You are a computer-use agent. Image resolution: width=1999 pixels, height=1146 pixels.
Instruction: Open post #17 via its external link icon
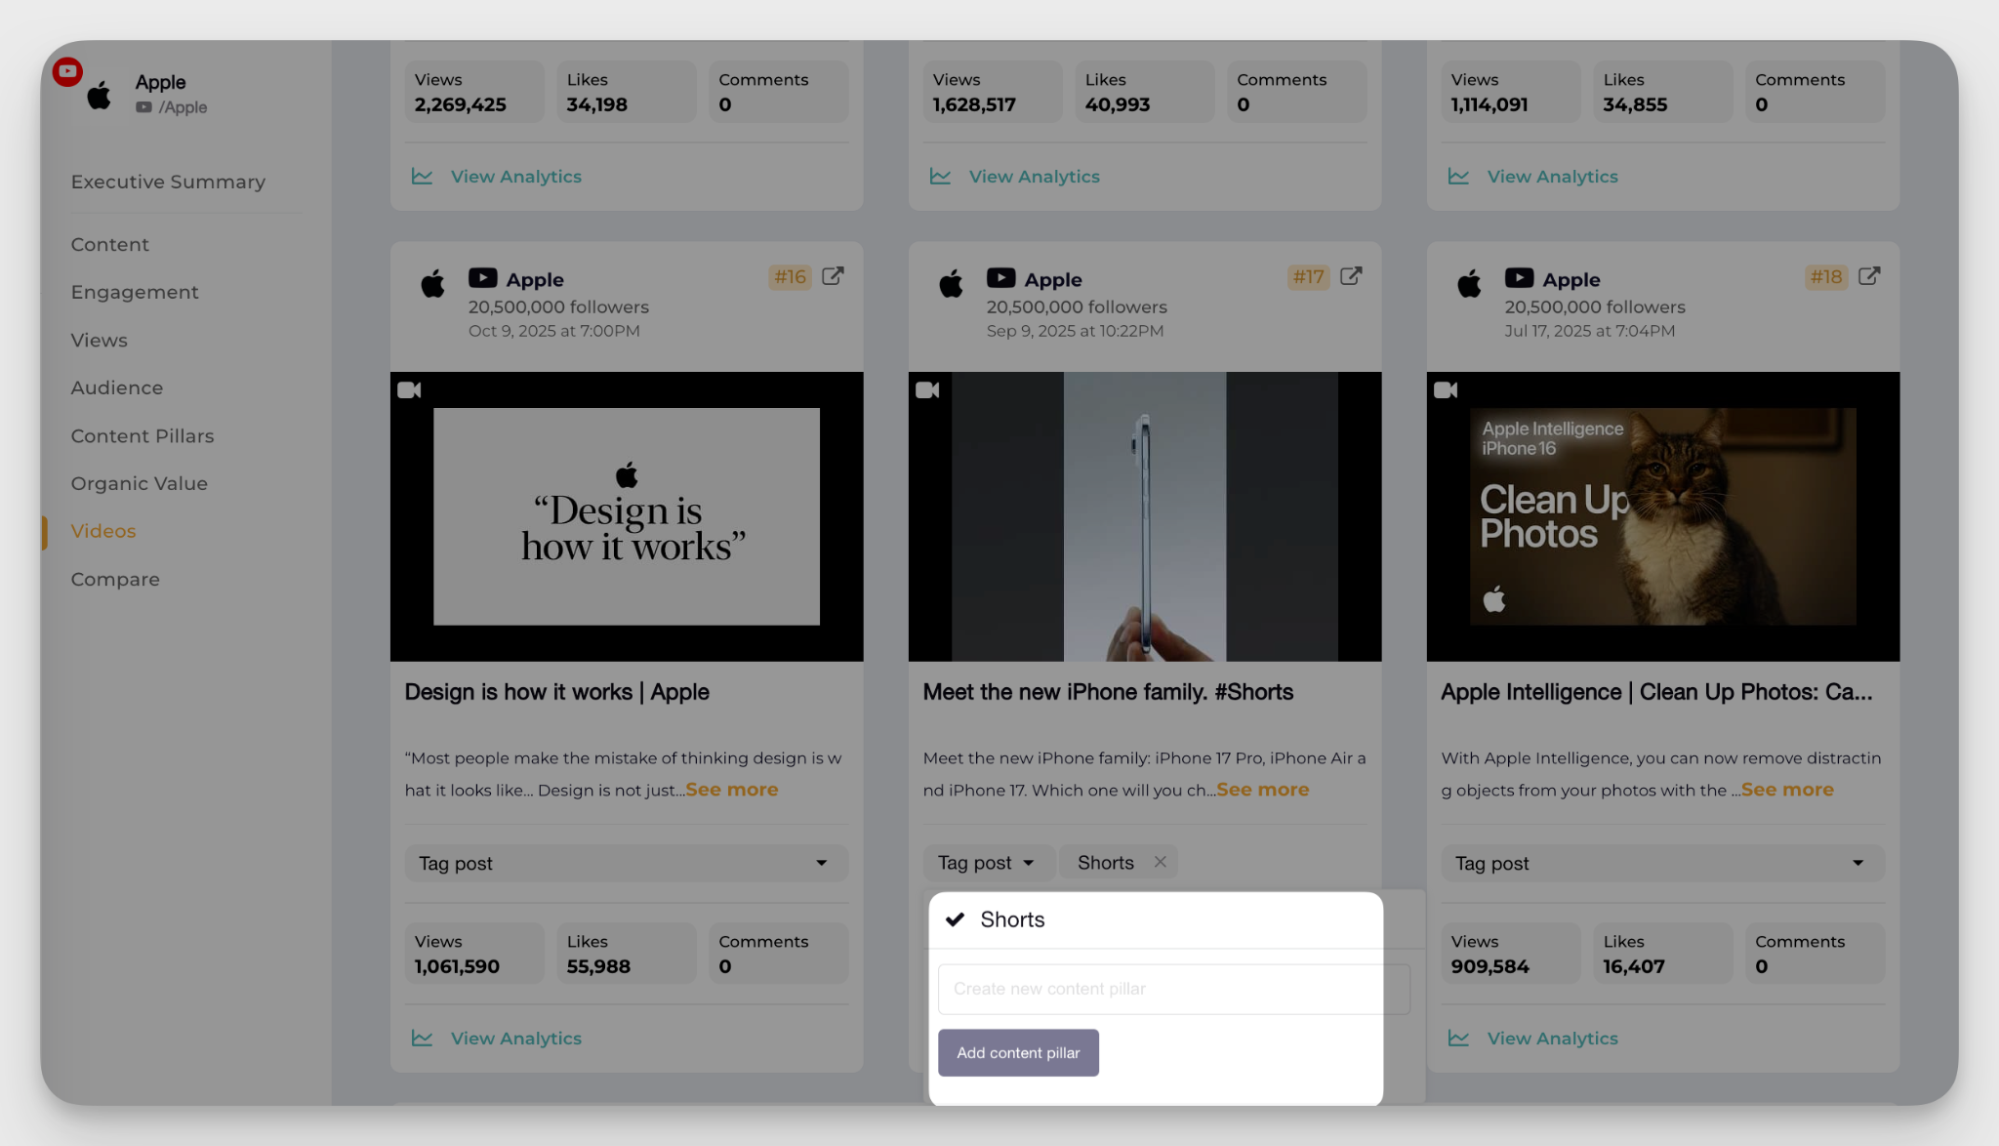(1352, 276)
